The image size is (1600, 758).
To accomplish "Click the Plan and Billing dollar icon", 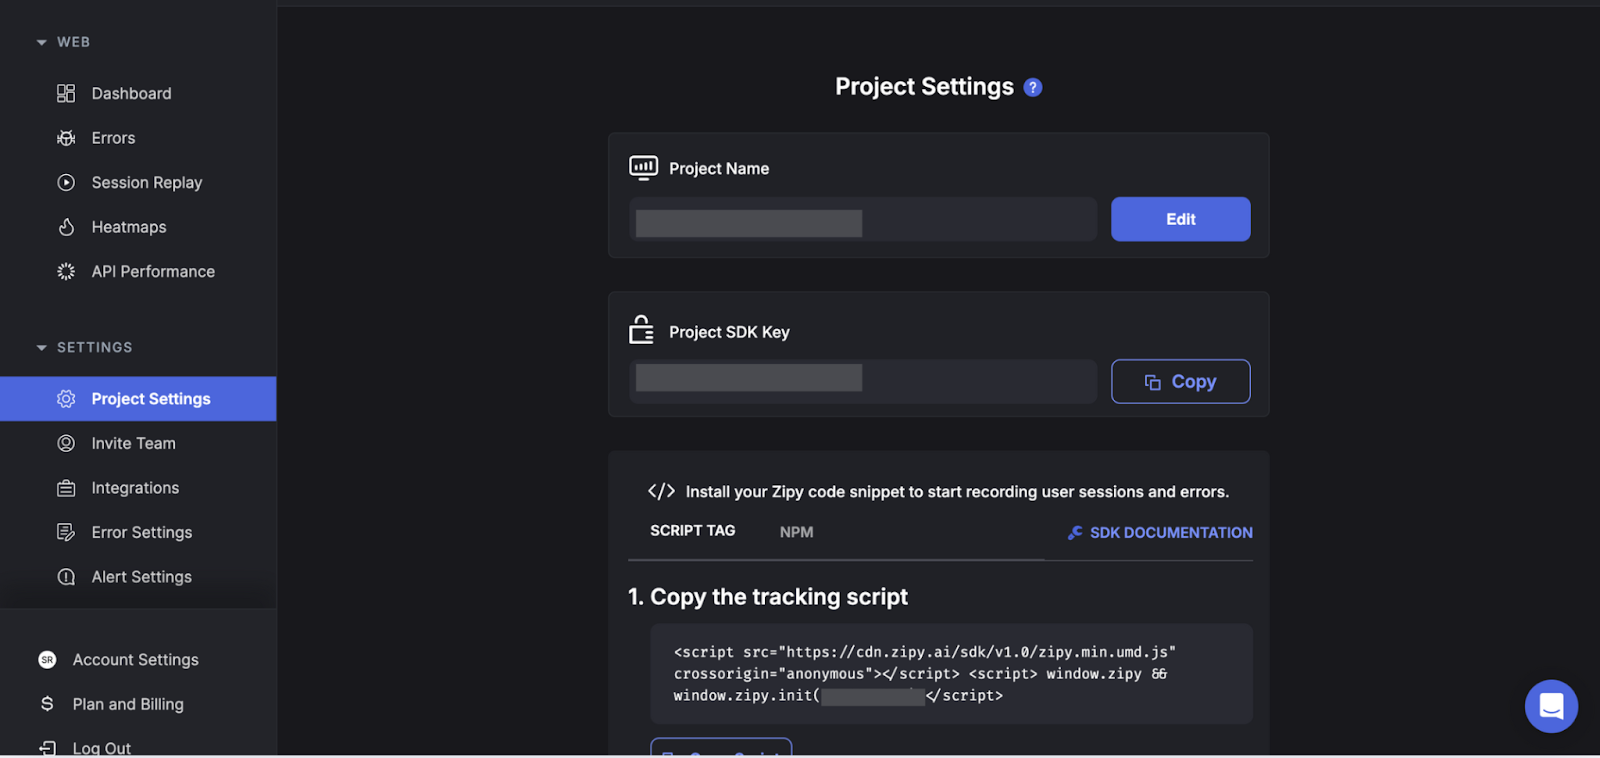I will (47, 704).
